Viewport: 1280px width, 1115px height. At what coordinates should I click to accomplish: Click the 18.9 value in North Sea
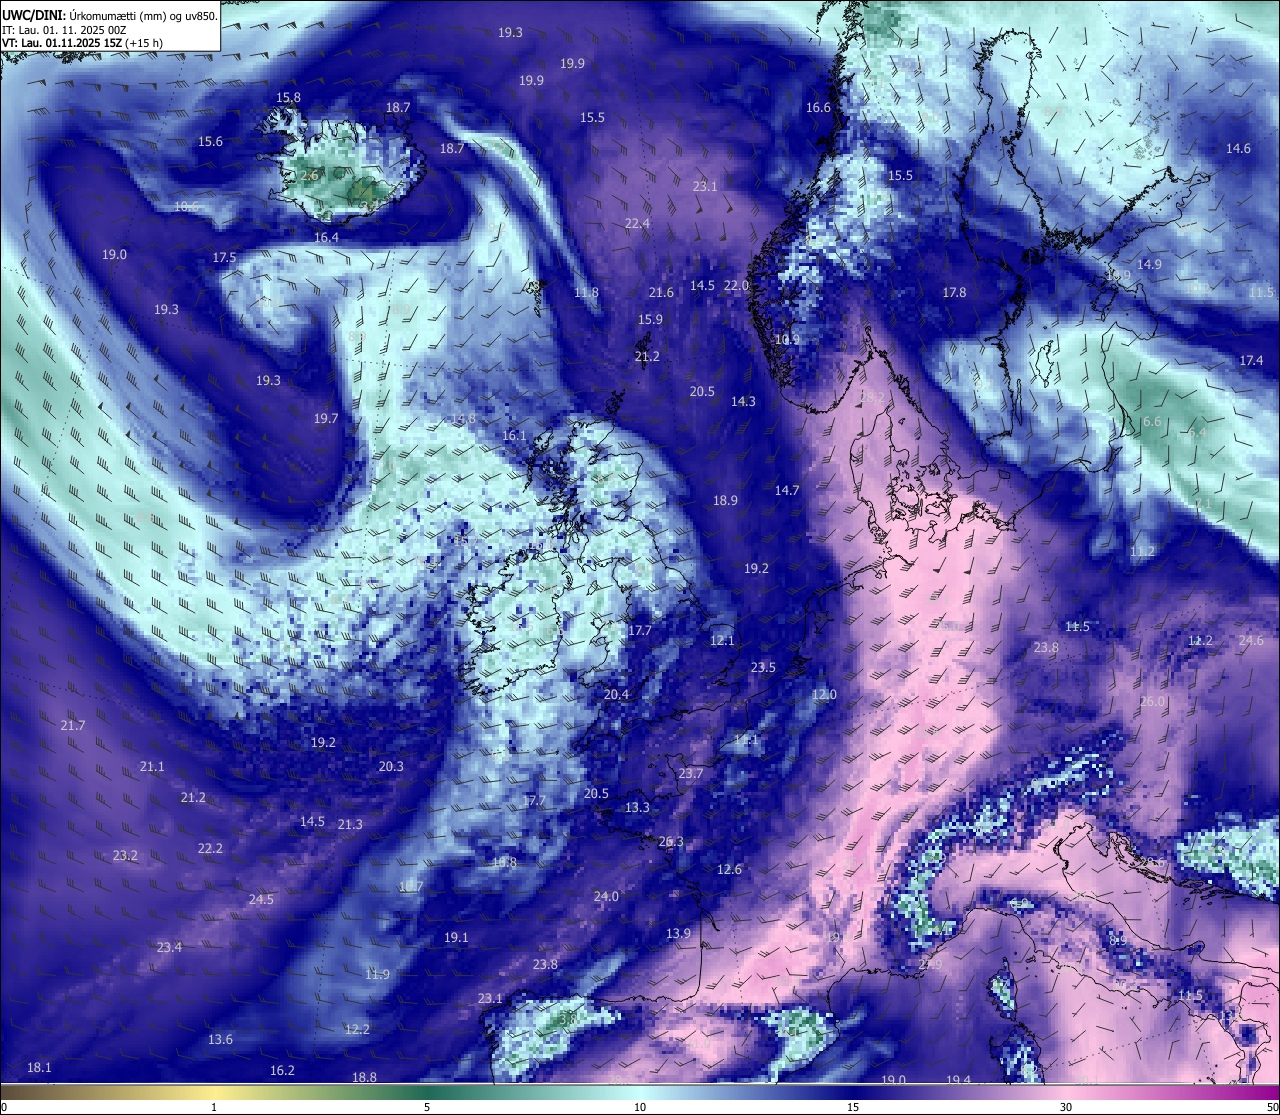(725, 500)
